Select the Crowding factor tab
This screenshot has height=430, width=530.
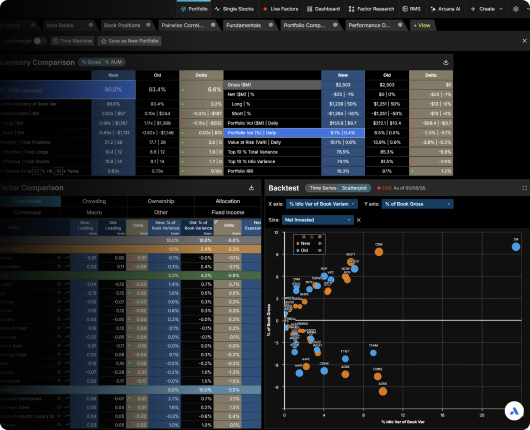coord(94,201)
